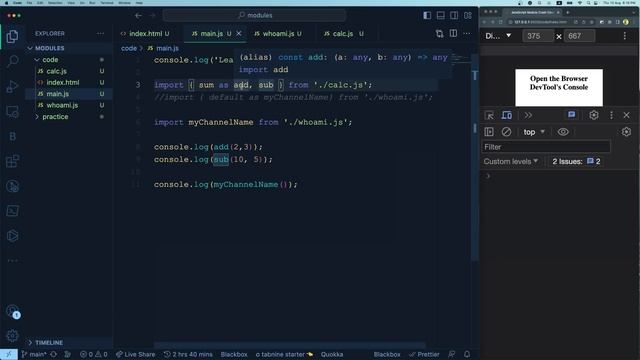
Task: Open device dimensions dropdown in DevTools
Action: click(498, 36)
